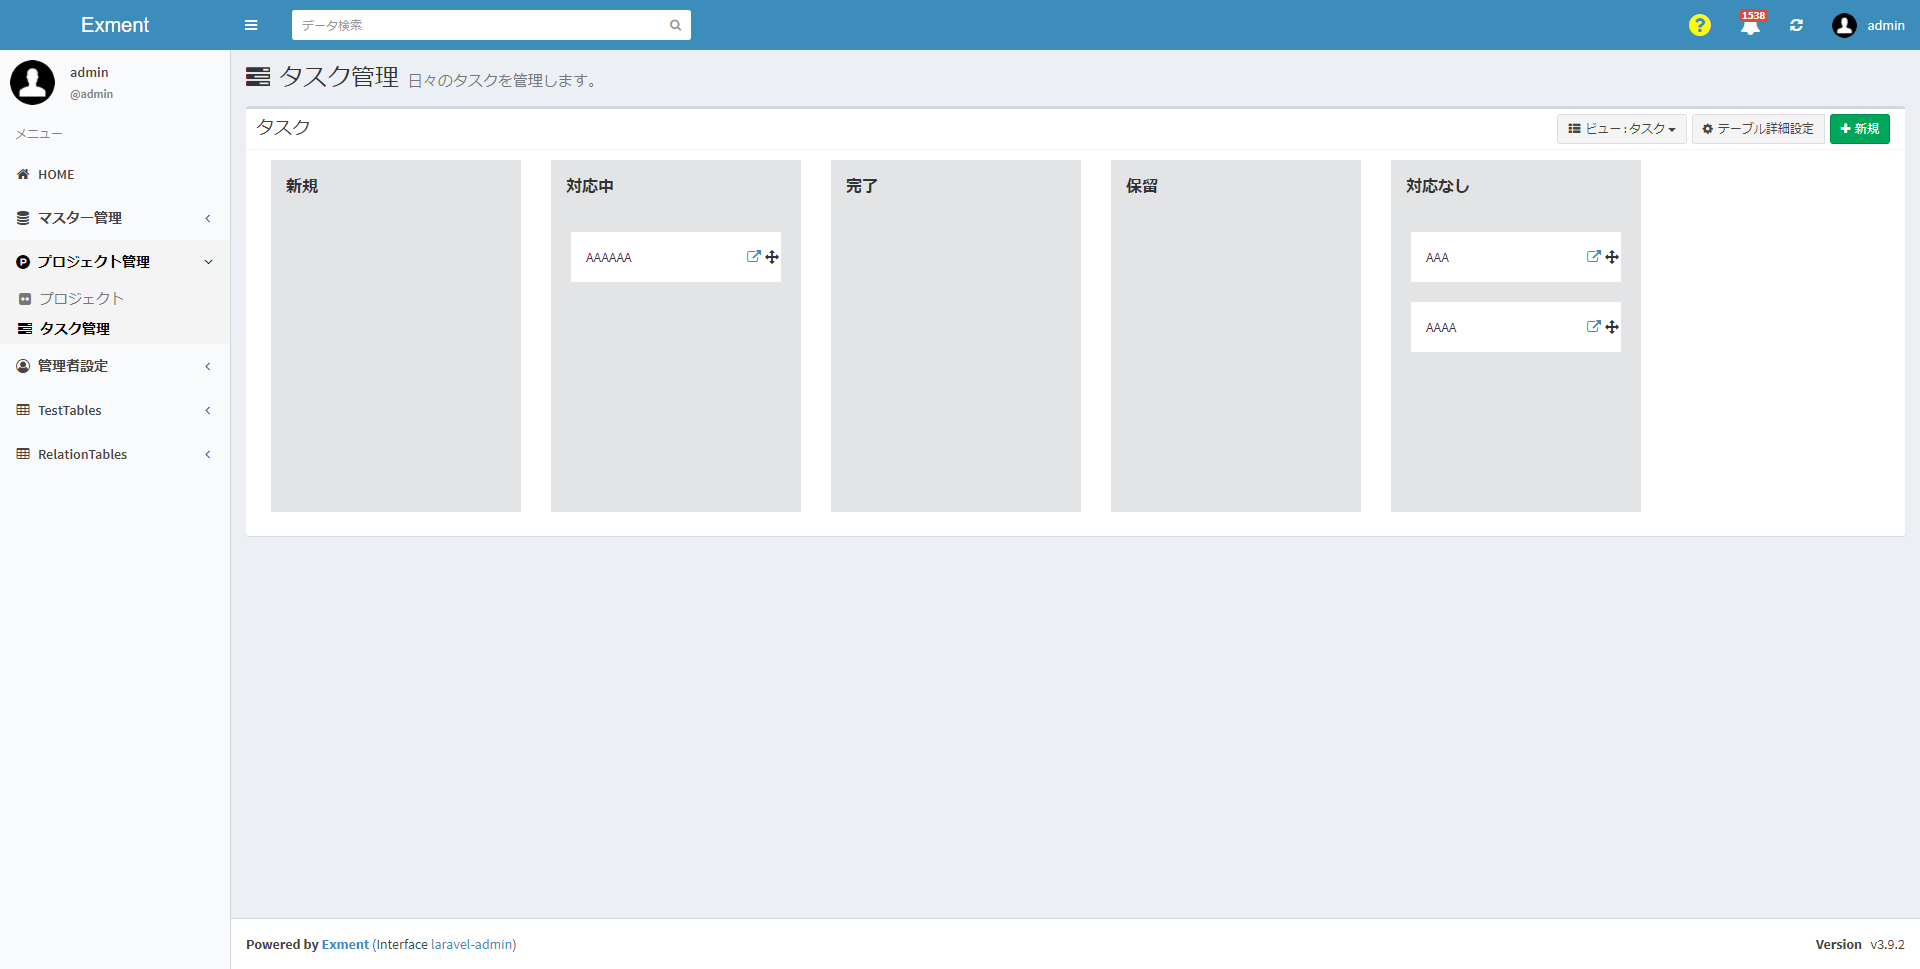Follow the laravel-admin footer link
1920x969 pixels.
(471, 944)
